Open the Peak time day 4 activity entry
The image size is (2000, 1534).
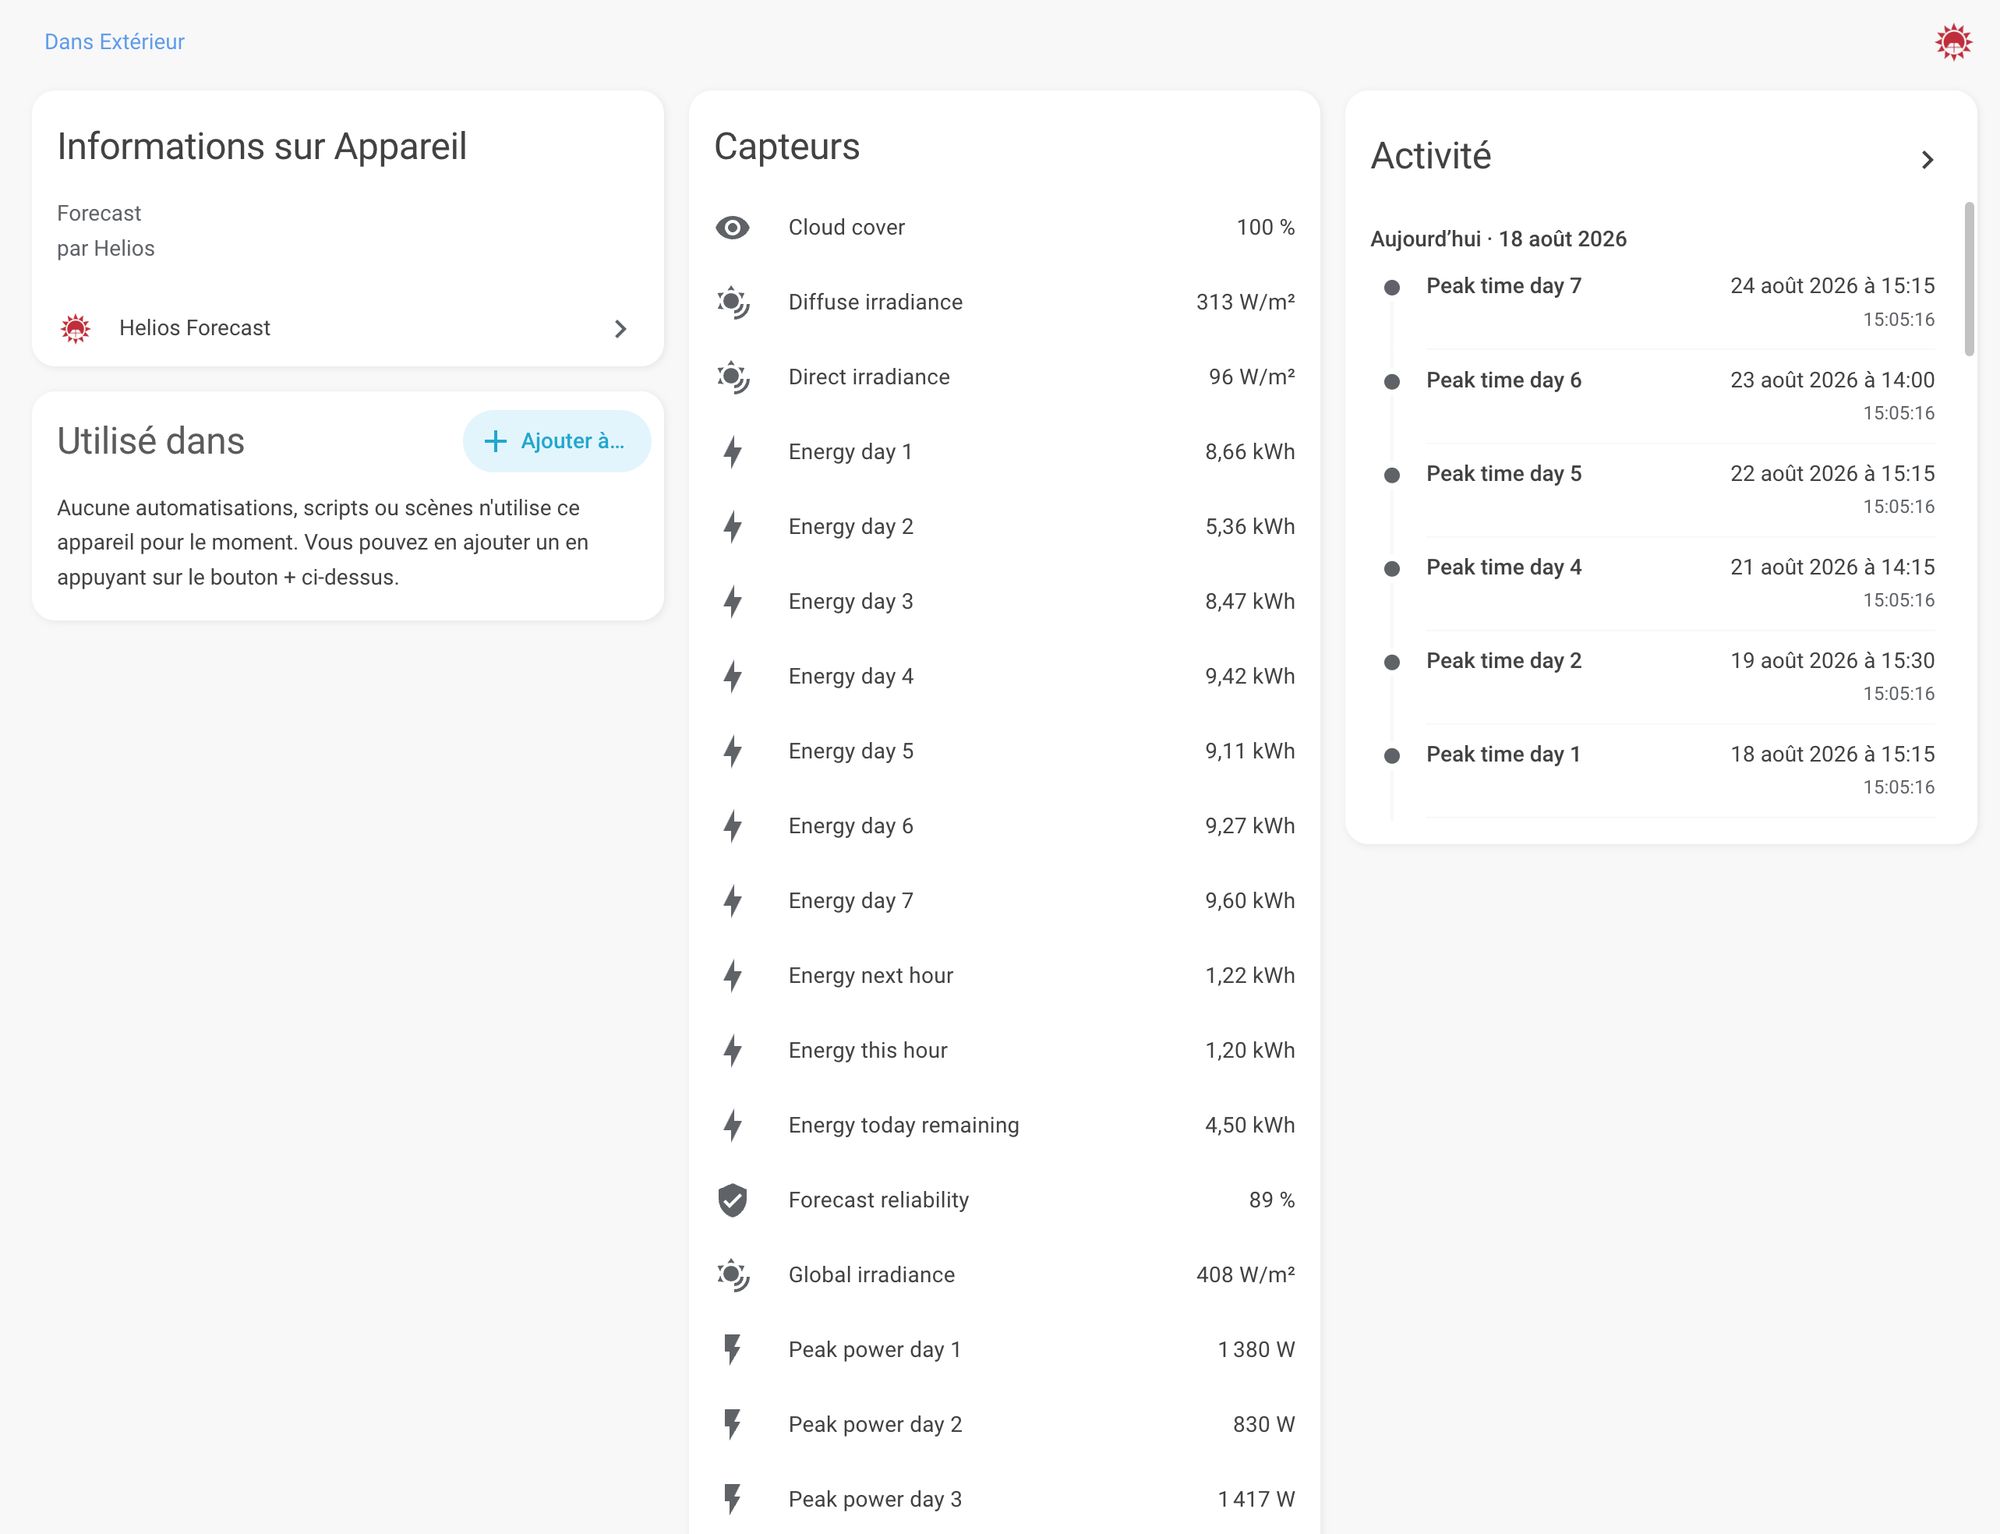click(1680, 583)
